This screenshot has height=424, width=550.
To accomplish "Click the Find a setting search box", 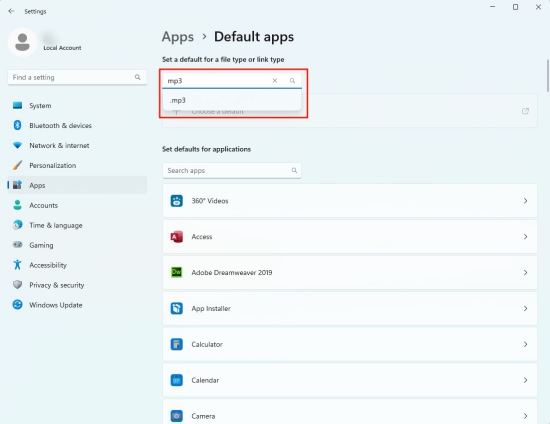I will coord(77,78).
